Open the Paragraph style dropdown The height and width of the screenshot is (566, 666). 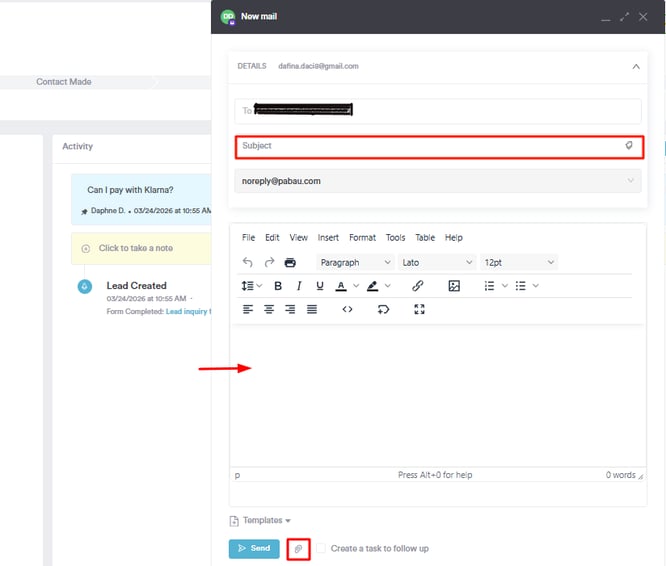point(355,263)
